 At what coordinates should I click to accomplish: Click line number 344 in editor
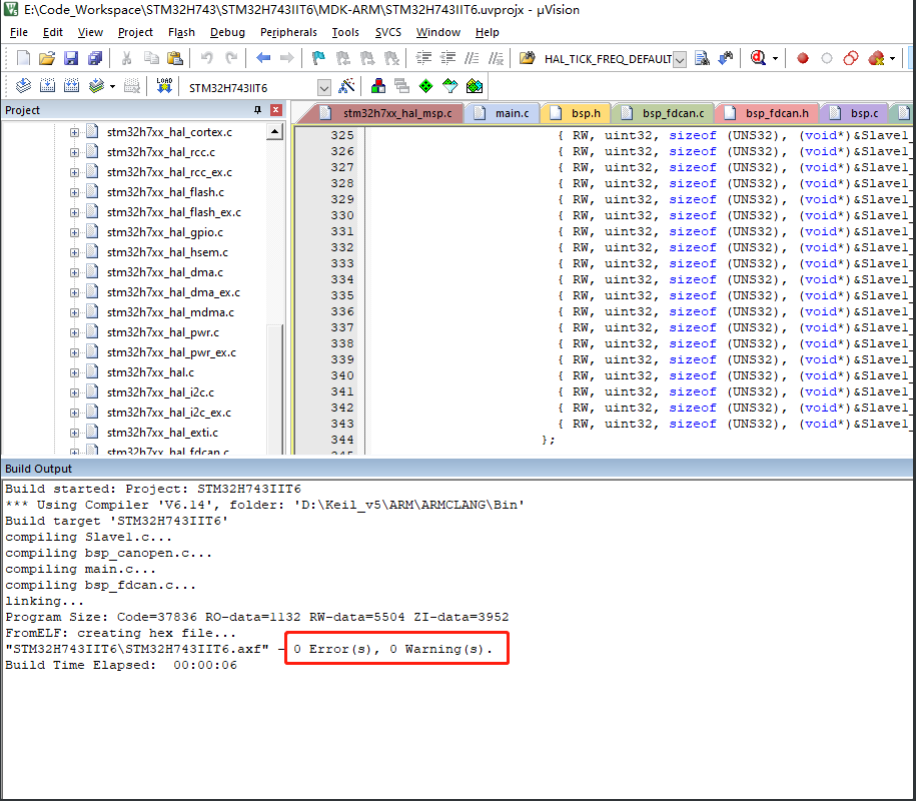tap(342, 439)
